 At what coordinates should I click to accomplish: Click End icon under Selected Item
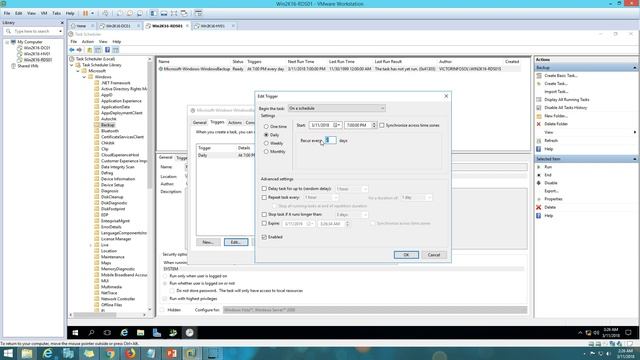(x=539, y=175)
